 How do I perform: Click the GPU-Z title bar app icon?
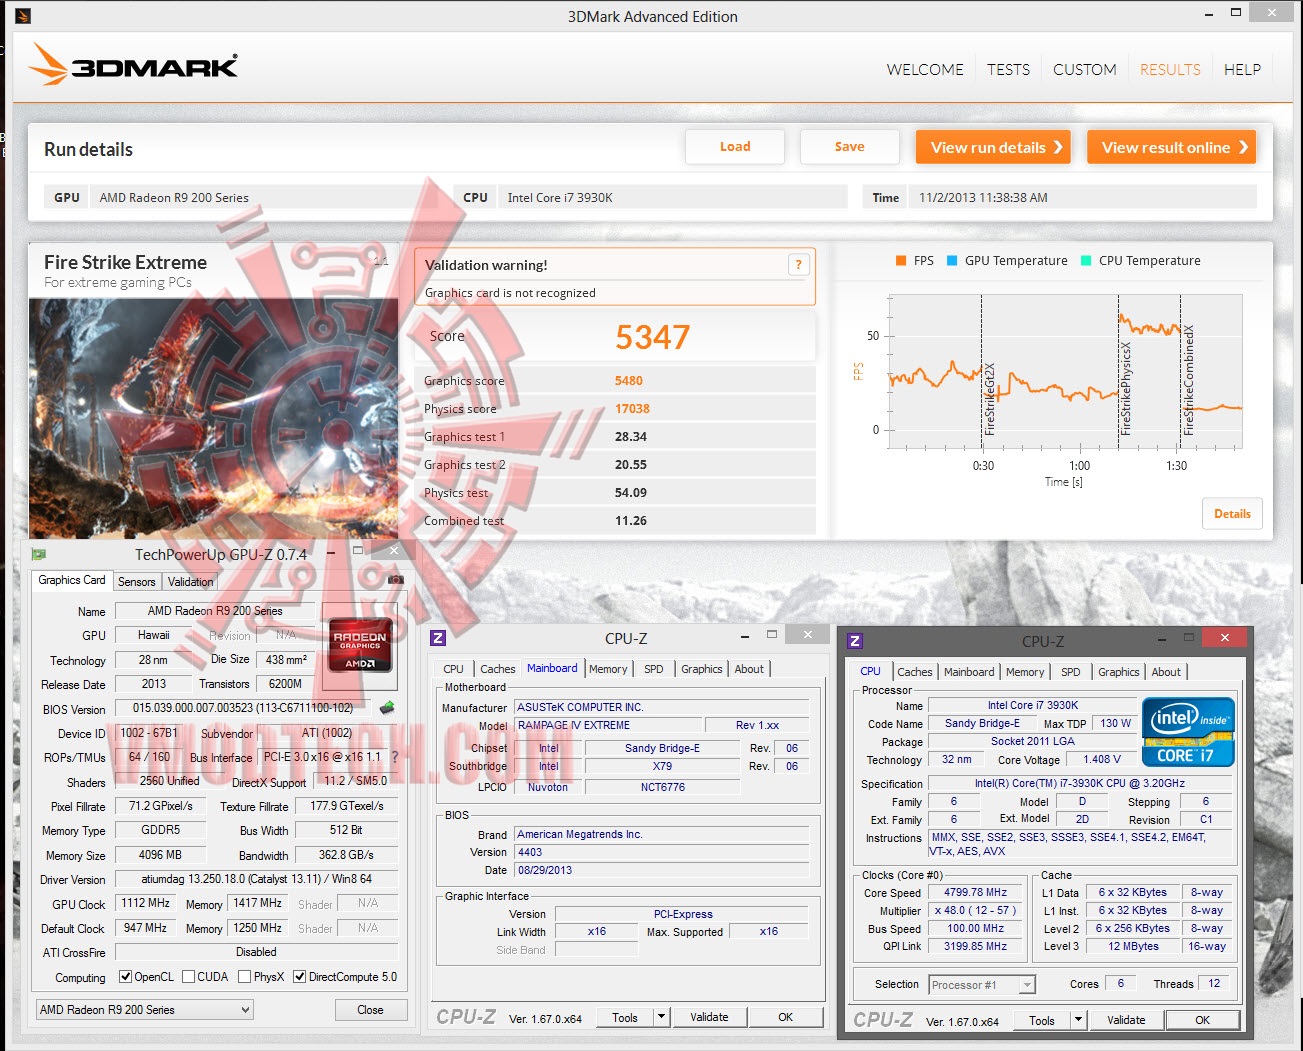tap(39, 554)
